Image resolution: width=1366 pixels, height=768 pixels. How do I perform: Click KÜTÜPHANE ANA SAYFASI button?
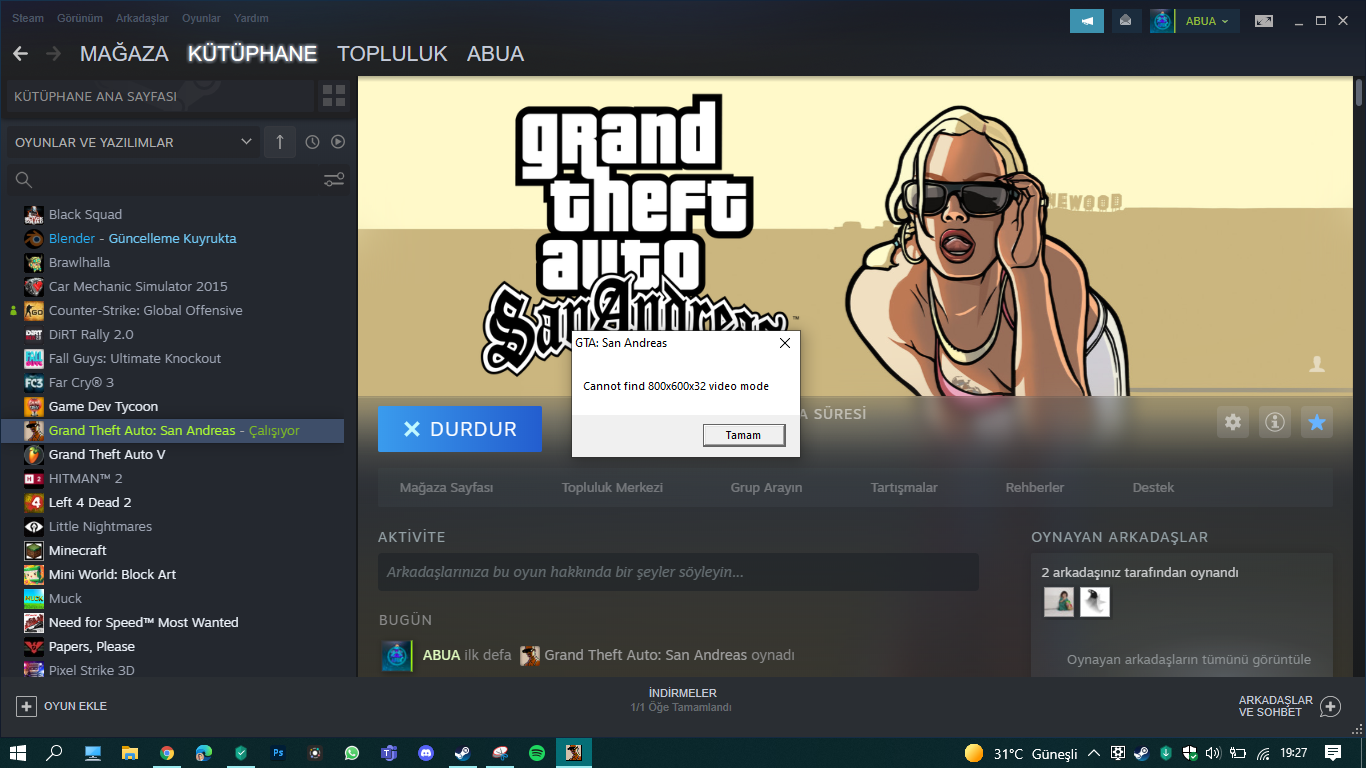(x=160, y=96)
